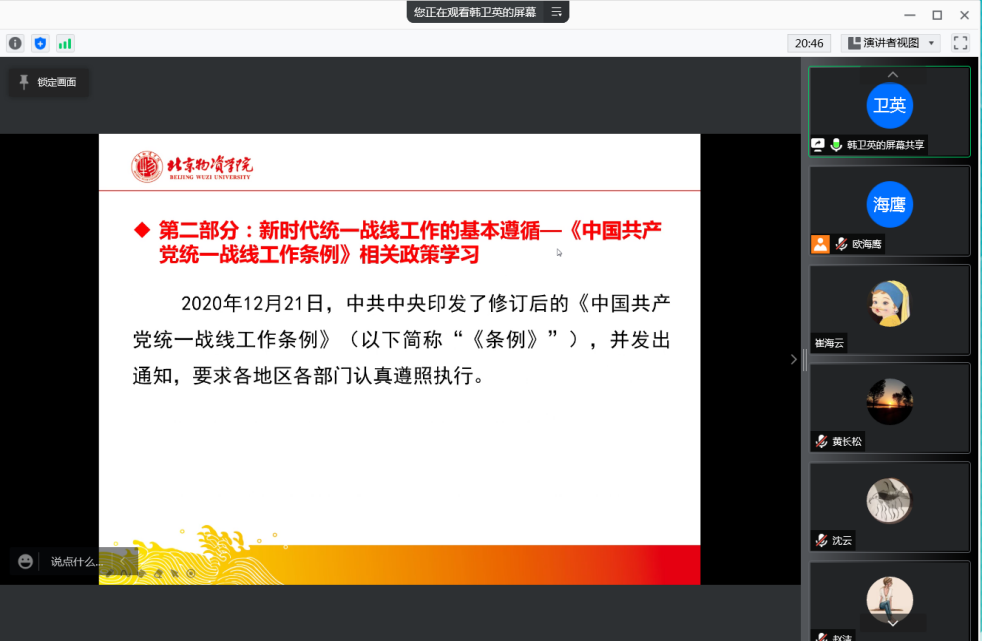This screenshot has width=982, height=641.
Task: Click 欧海鹰's orange host badge icon
Action: 821,244
